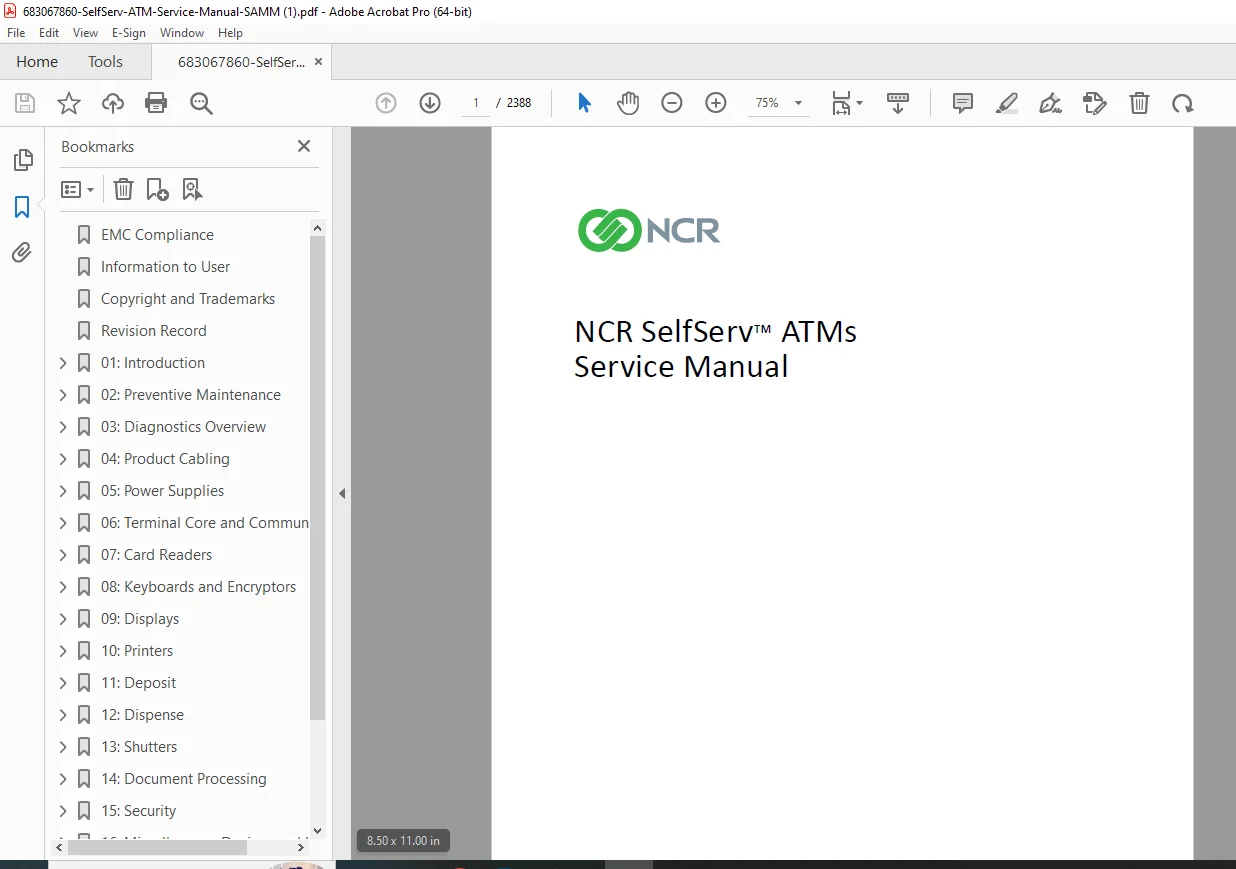The height and width of the screenshot is (869, 1236).
Task: Expand the 01: Introduction bookmark
Action: pyautogui.click(x=63, y=363)
